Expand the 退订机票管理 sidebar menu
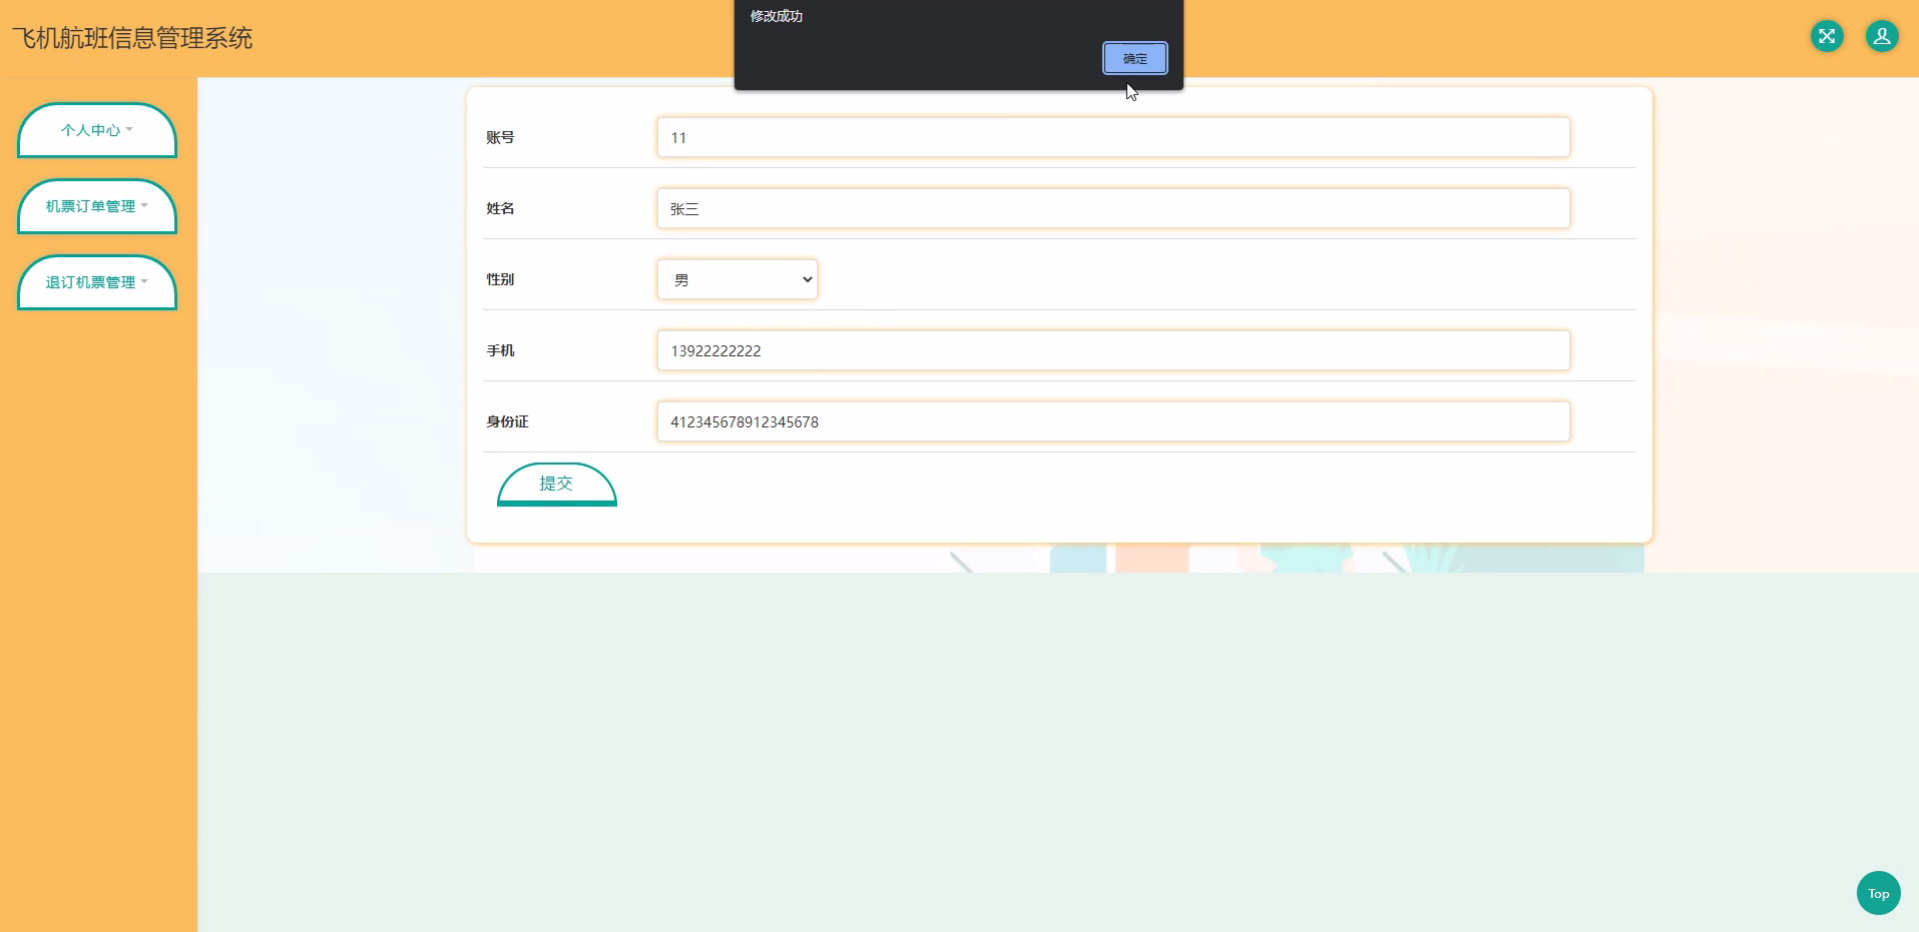The width and height of the screenshot is (1919, 932). point(97,282)
